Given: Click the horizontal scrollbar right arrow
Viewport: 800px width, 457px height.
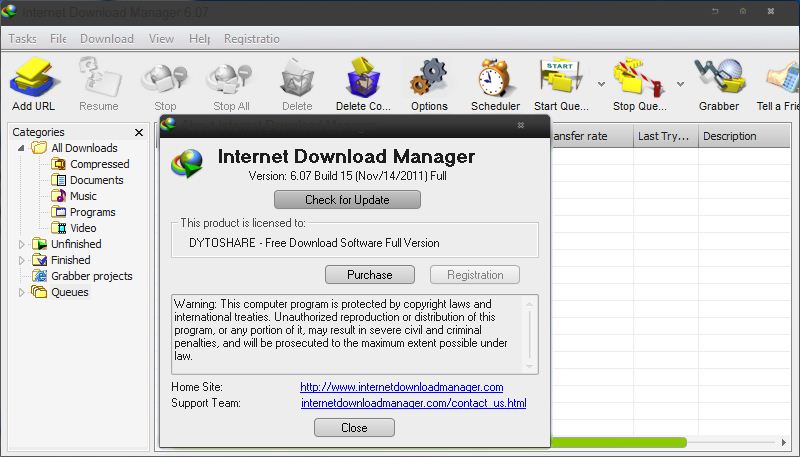Looking at the screenshot, I should pyautogui.click(x=784, y=442).
